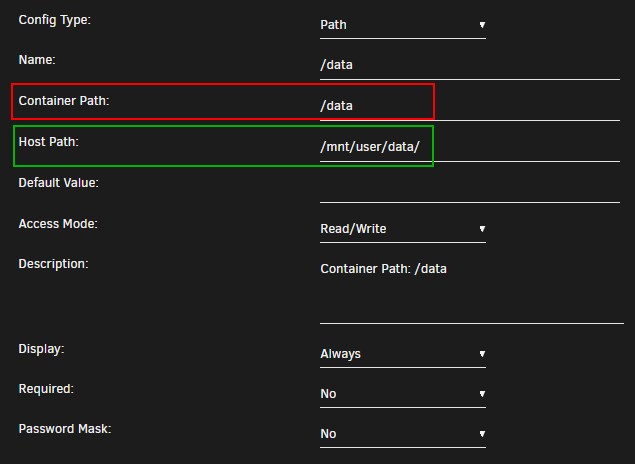Open the Access Mode dropdown showing Read/Write
This screenshot has height=464, width=635.
(402, 229)
